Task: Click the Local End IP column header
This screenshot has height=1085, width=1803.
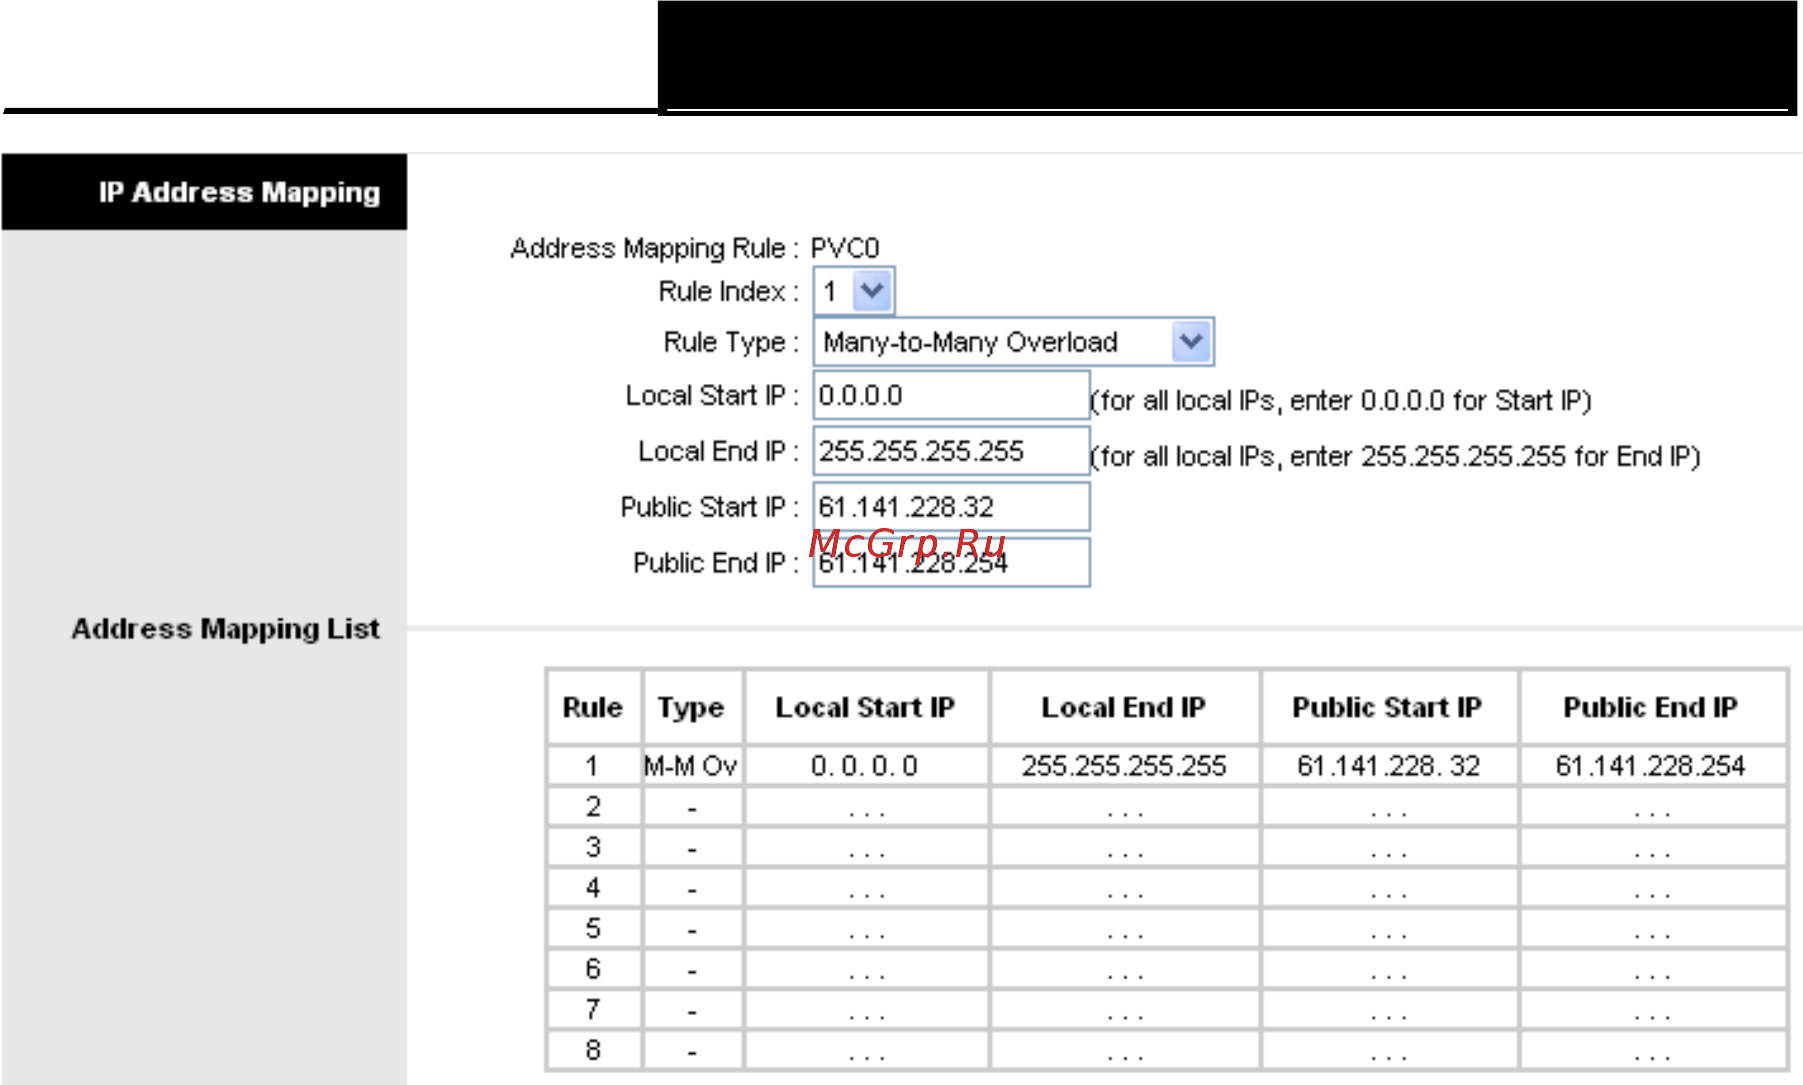Action: click(1124, 707)
